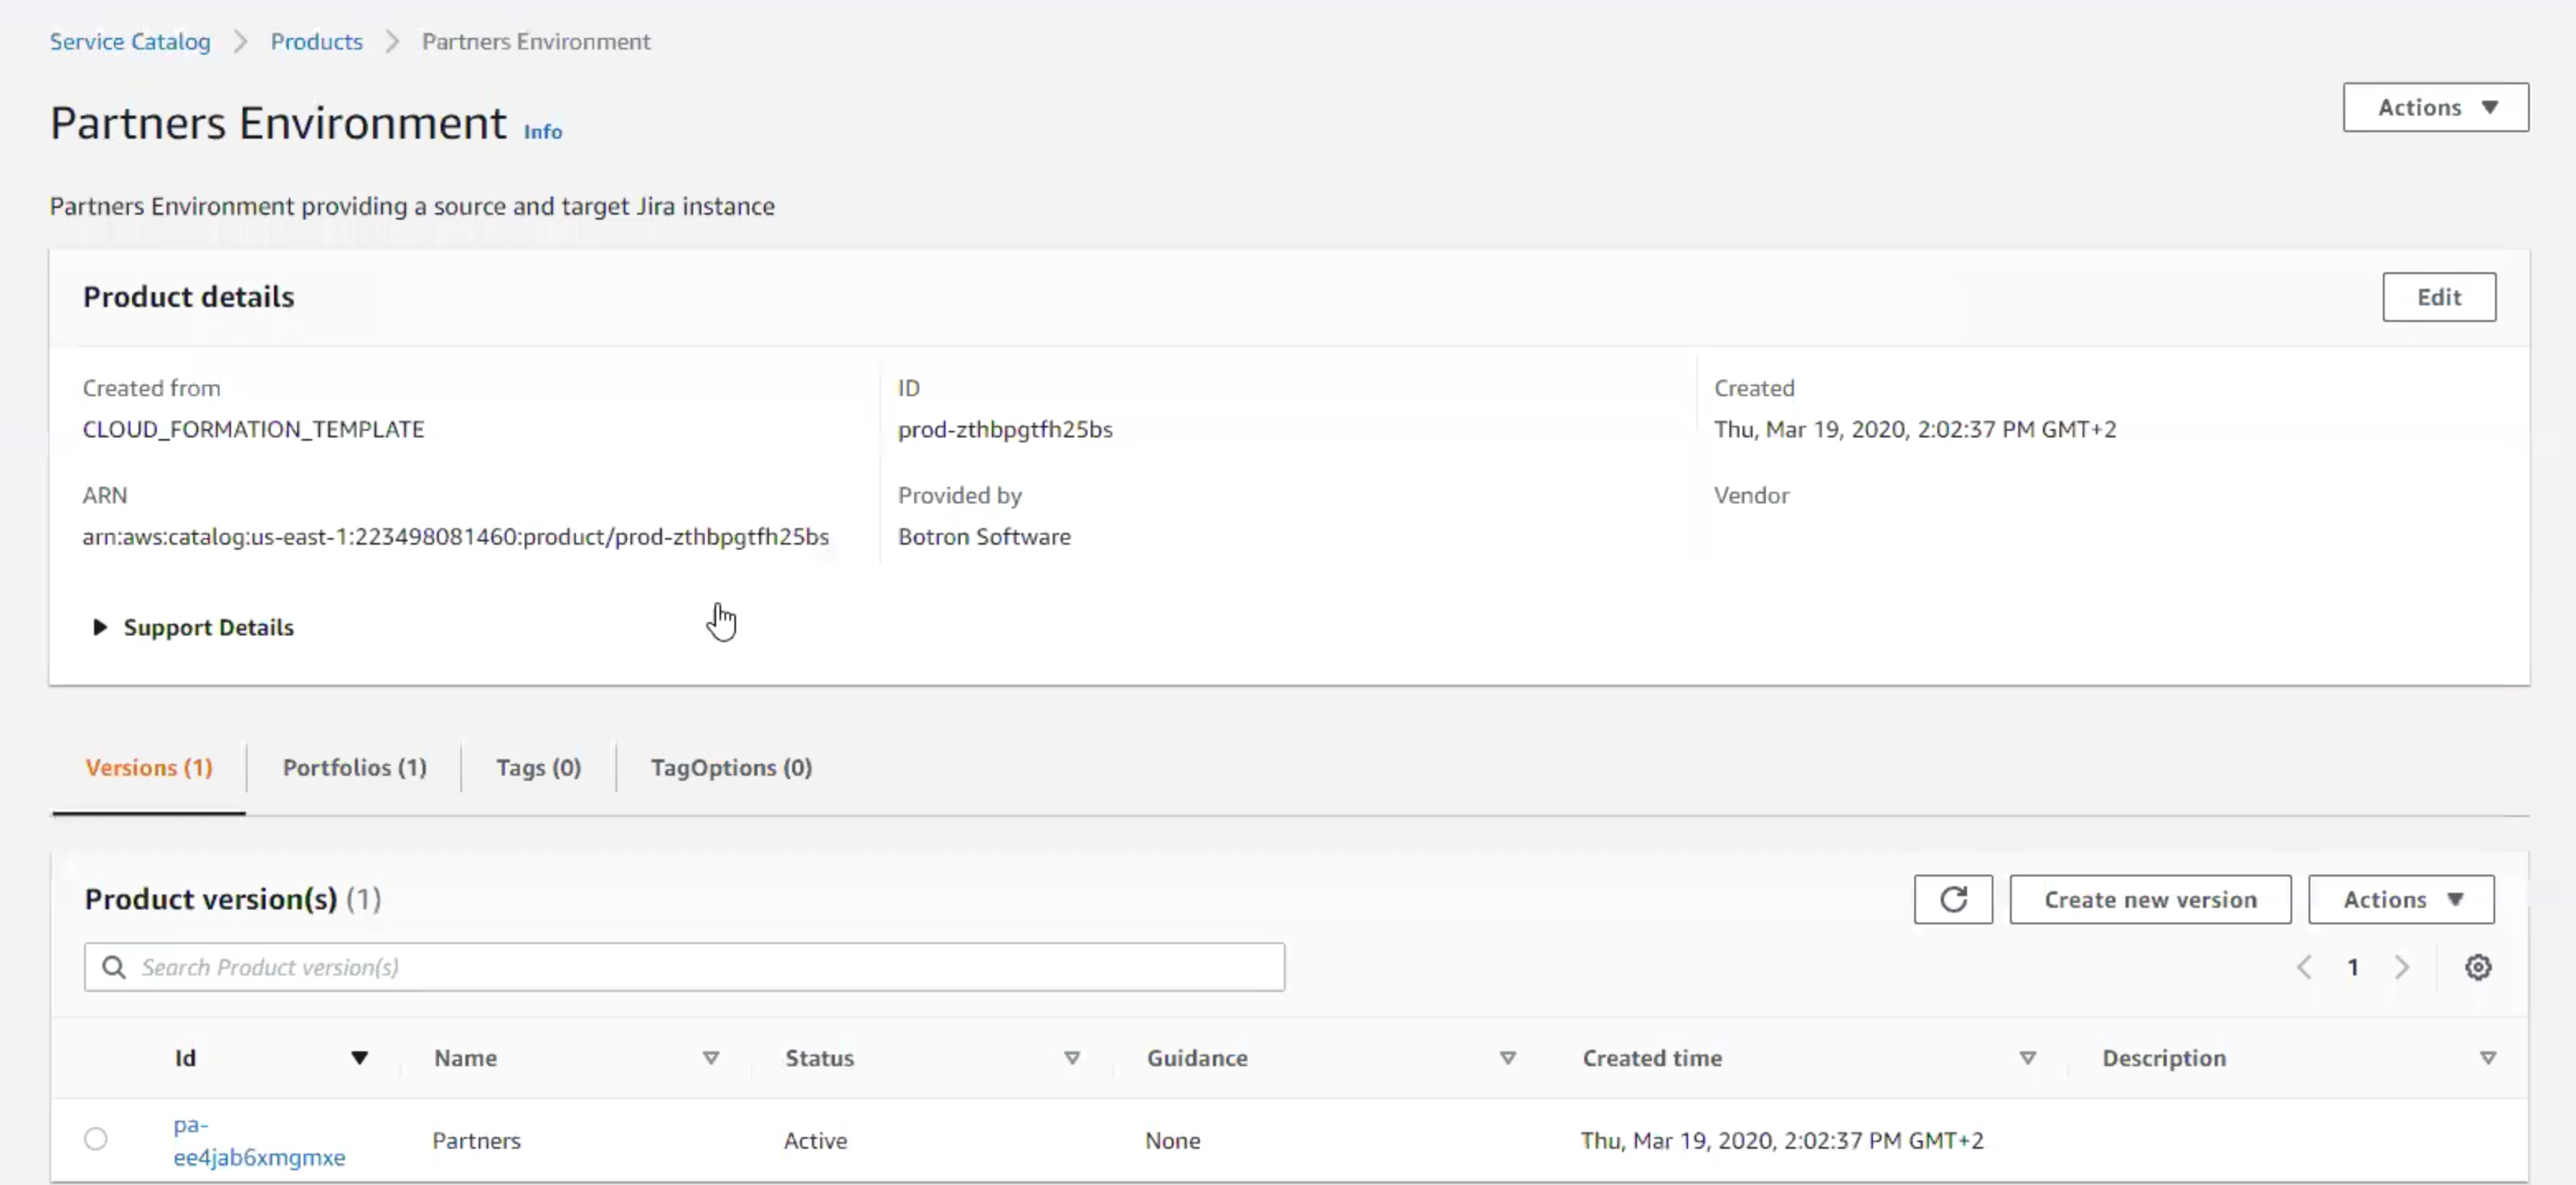The width and height of the screenshot is (2576, 1185).
Task: Open the table preferences gear icon
Action: point(2478,967)
